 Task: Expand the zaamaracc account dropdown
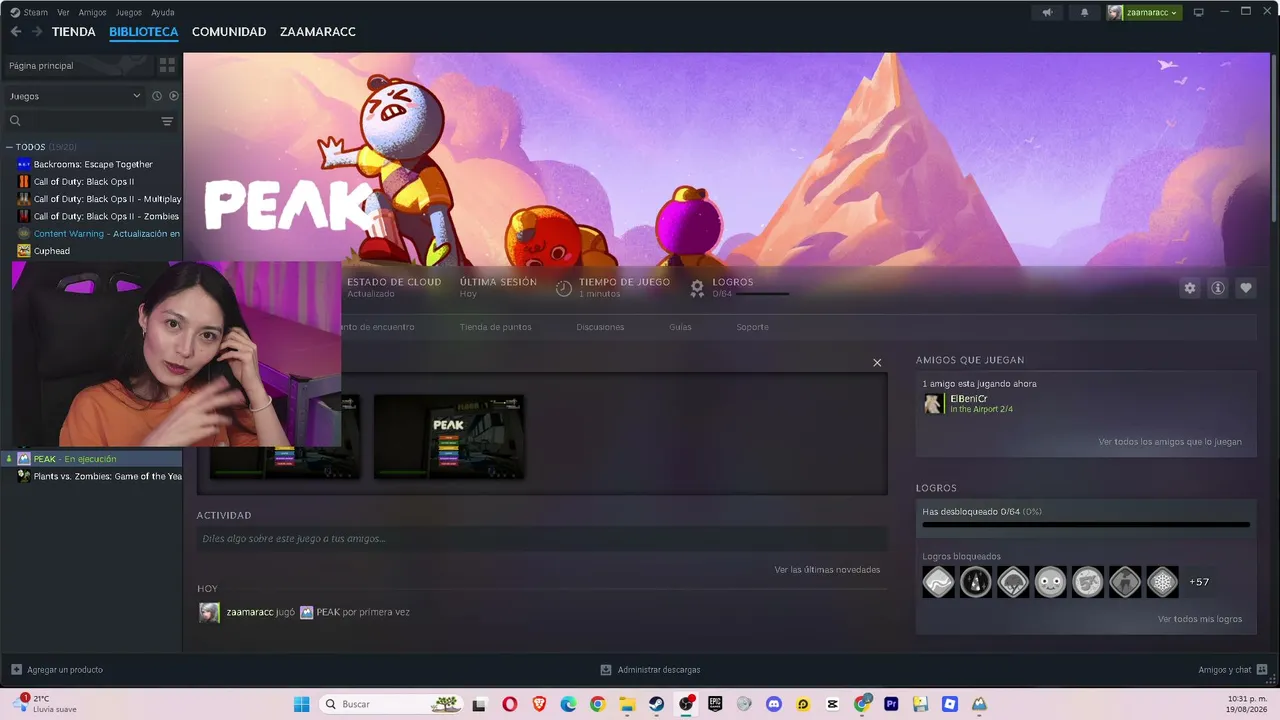click(x=1143, y=12)
